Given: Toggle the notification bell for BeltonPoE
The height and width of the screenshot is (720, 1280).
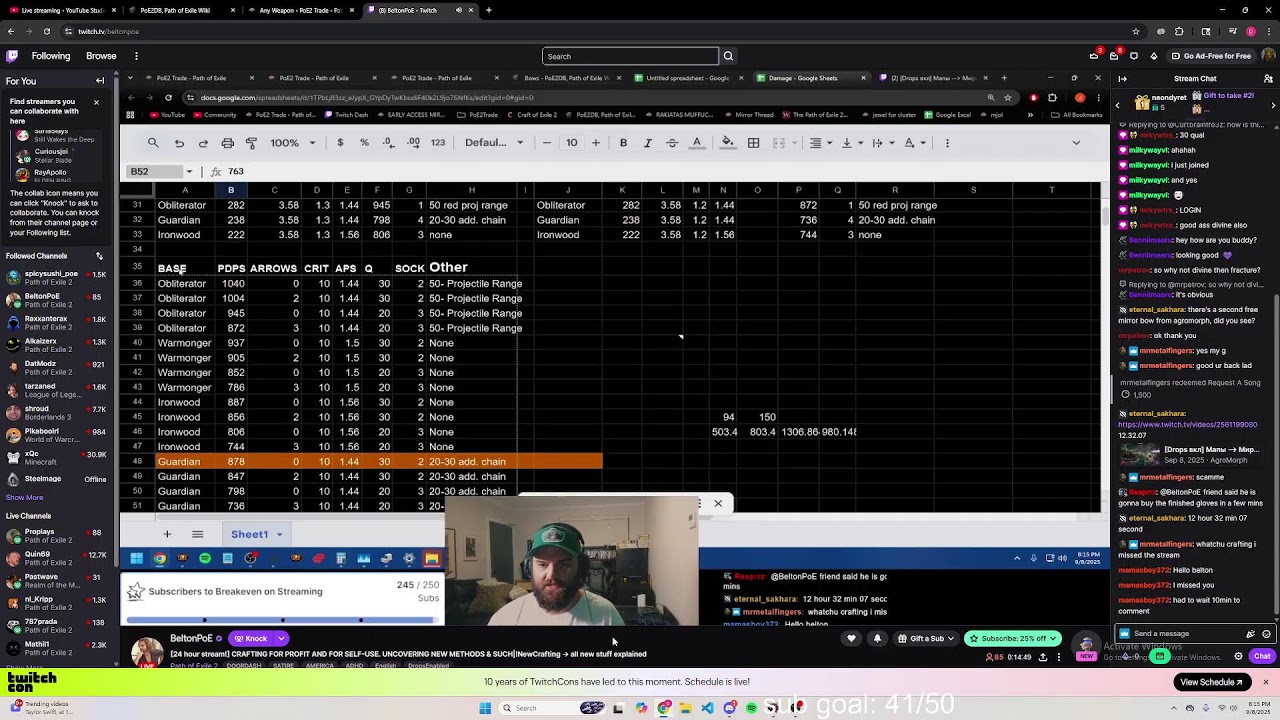Looking at the screenshot, I should click(877, 638).
